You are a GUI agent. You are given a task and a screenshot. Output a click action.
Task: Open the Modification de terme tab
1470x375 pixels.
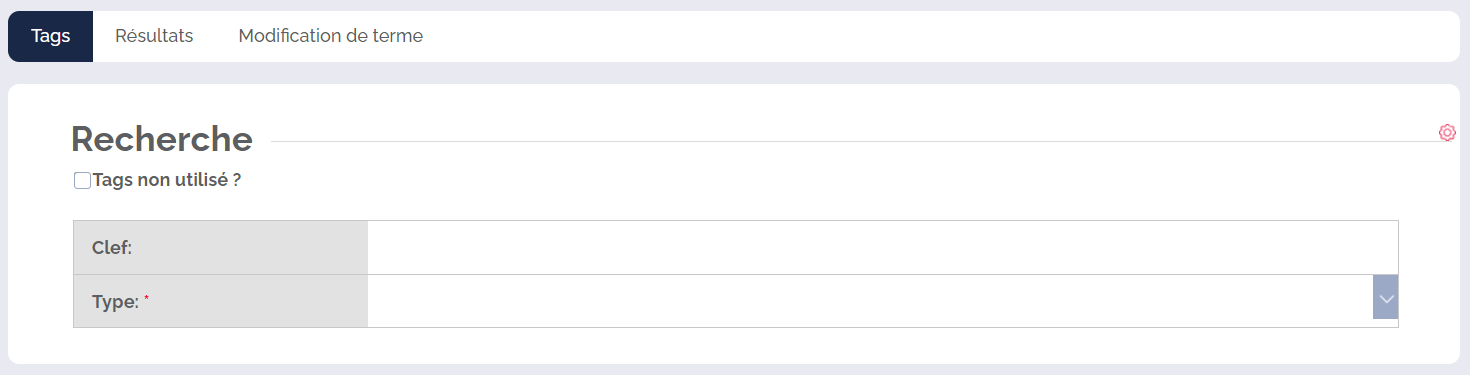point(330,36)
